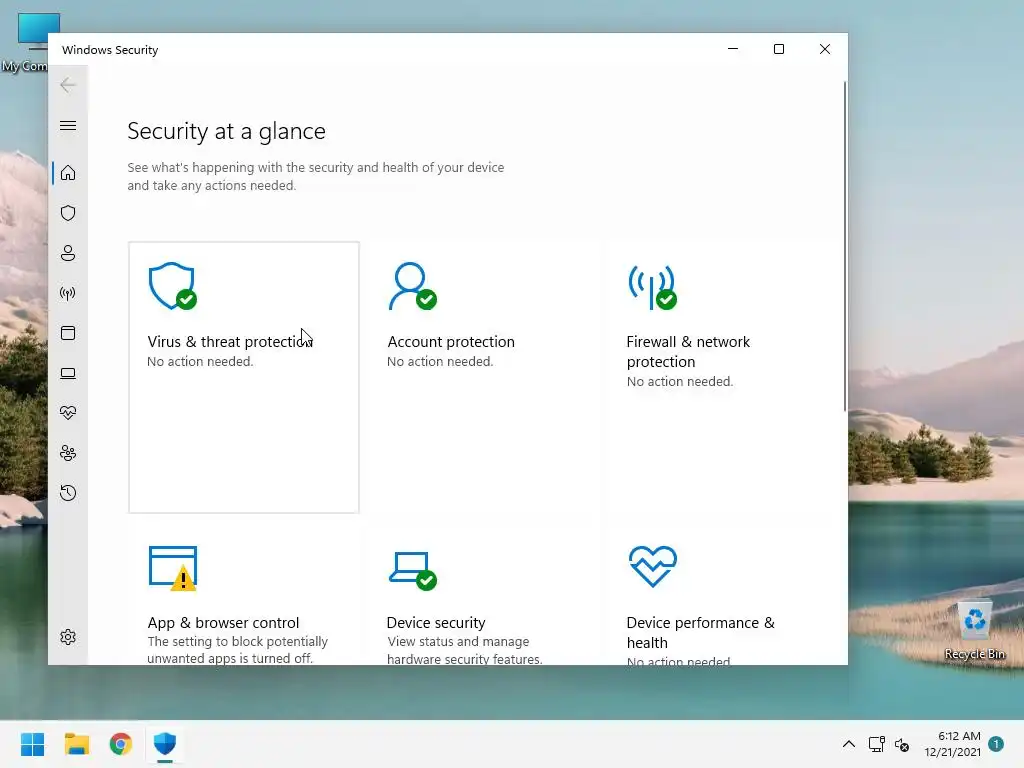Click the Windows Security taskbar icon
The image size is (1024, 768).
[x=165, y=744]
